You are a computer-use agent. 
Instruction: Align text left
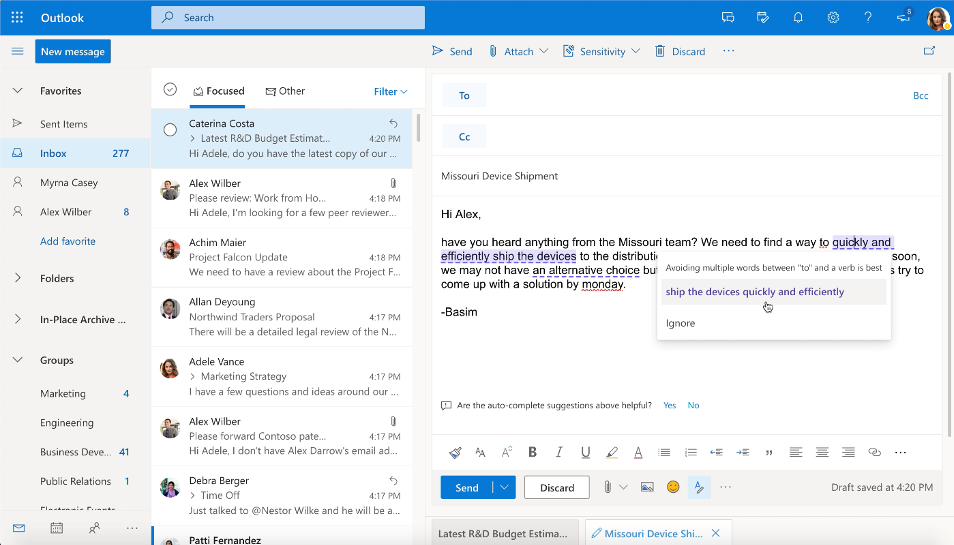click(x=795, y=452)
